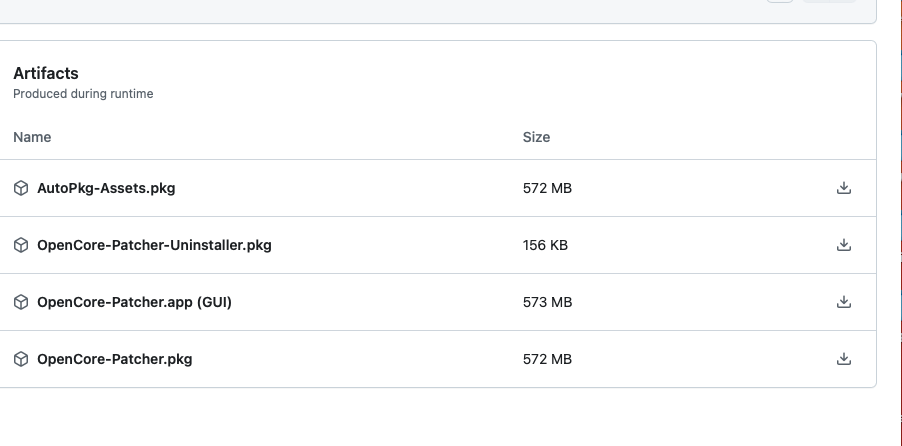Click the 'Produced during runtime' subtitle

83,94
